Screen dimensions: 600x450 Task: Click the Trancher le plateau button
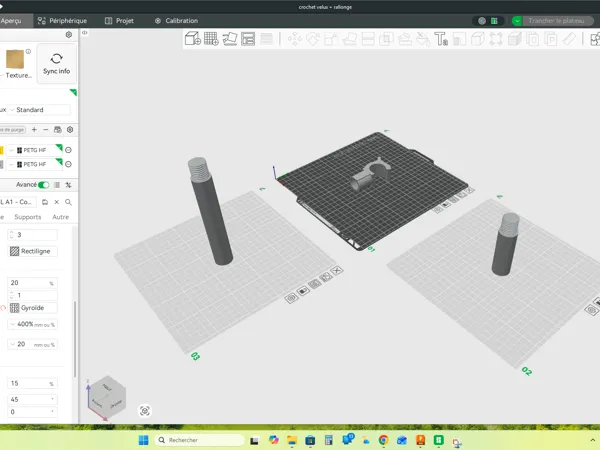(x=558, y=21)
